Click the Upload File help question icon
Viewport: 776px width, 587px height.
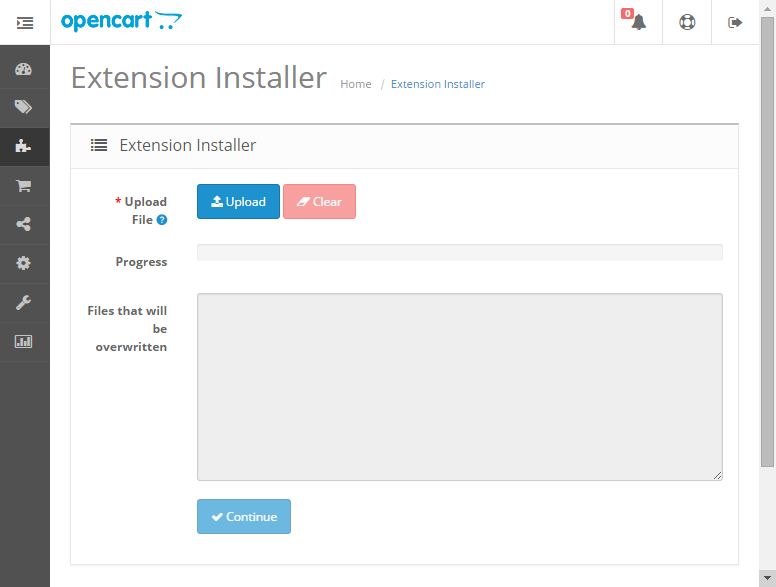(x=162, y=220)
